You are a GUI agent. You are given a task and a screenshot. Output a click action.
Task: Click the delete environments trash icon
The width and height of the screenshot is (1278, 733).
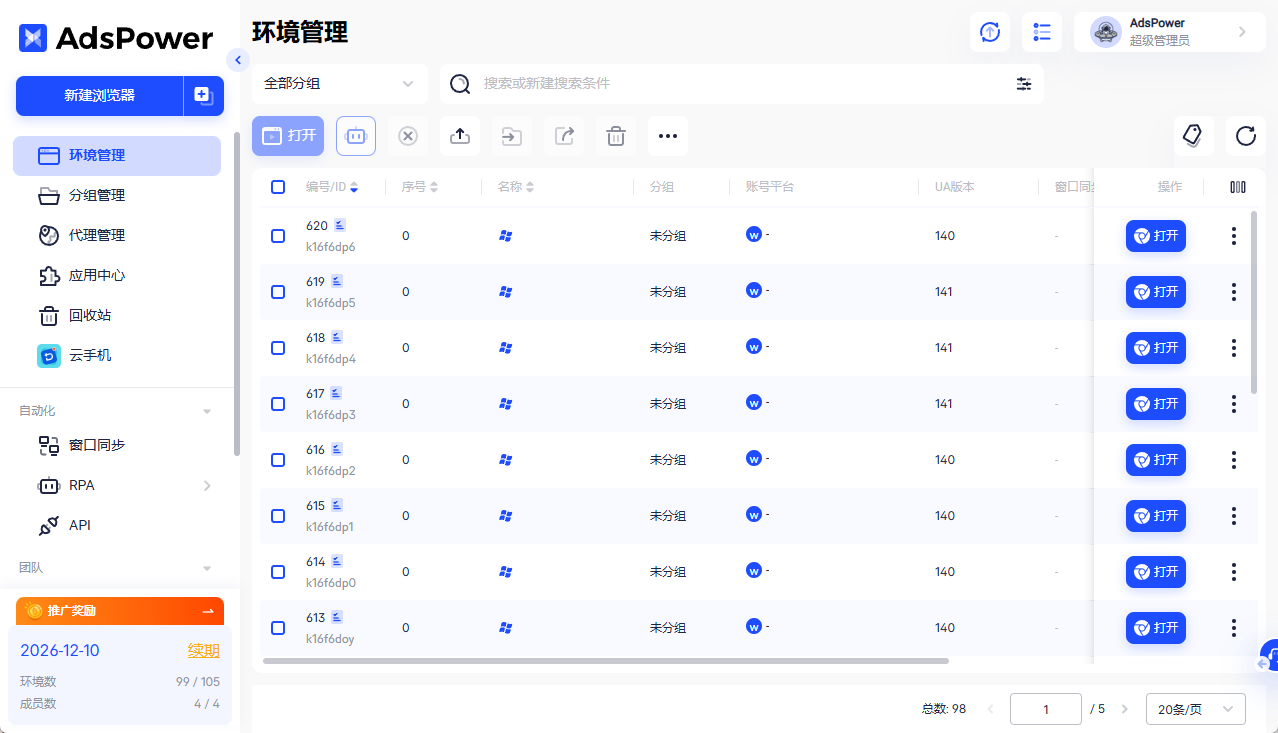tap(615, 135)
